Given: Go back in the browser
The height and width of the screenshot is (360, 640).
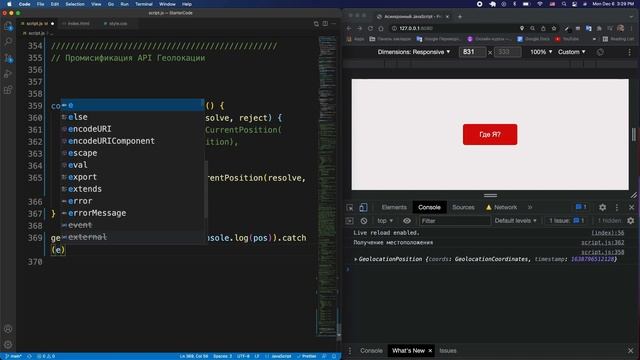Looking at the screenshot, I should [349, 29].
